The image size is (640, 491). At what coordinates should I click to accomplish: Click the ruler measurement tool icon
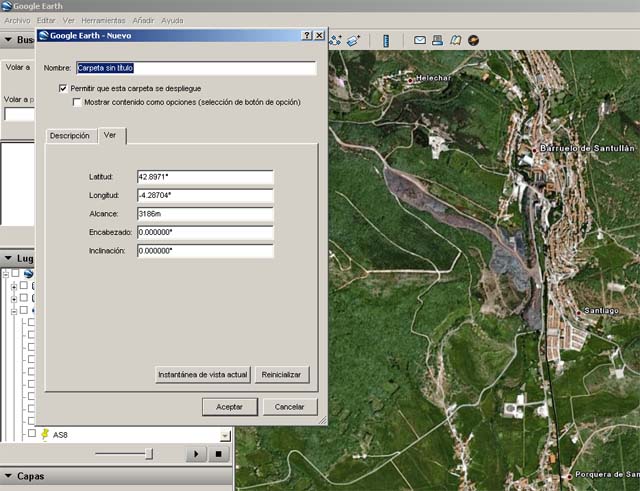click(388, 40)
